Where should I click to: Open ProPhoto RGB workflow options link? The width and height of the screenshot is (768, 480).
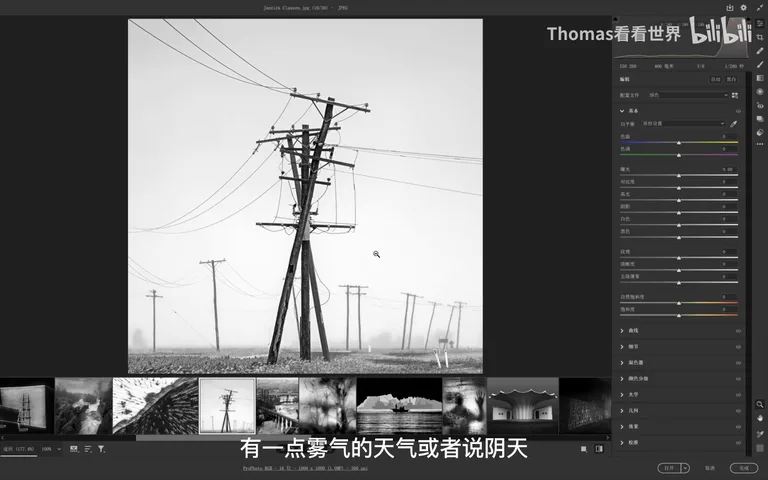point(305,469)
